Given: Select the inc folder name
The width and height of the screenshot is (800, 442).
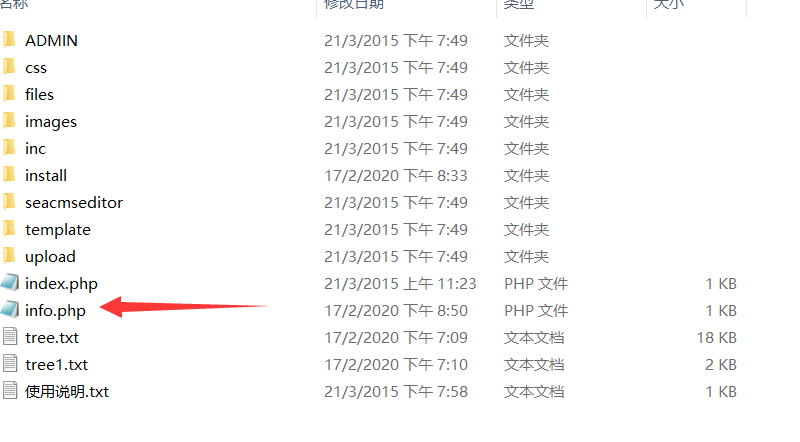Looking at the screenshot, I should pos(35,149).
